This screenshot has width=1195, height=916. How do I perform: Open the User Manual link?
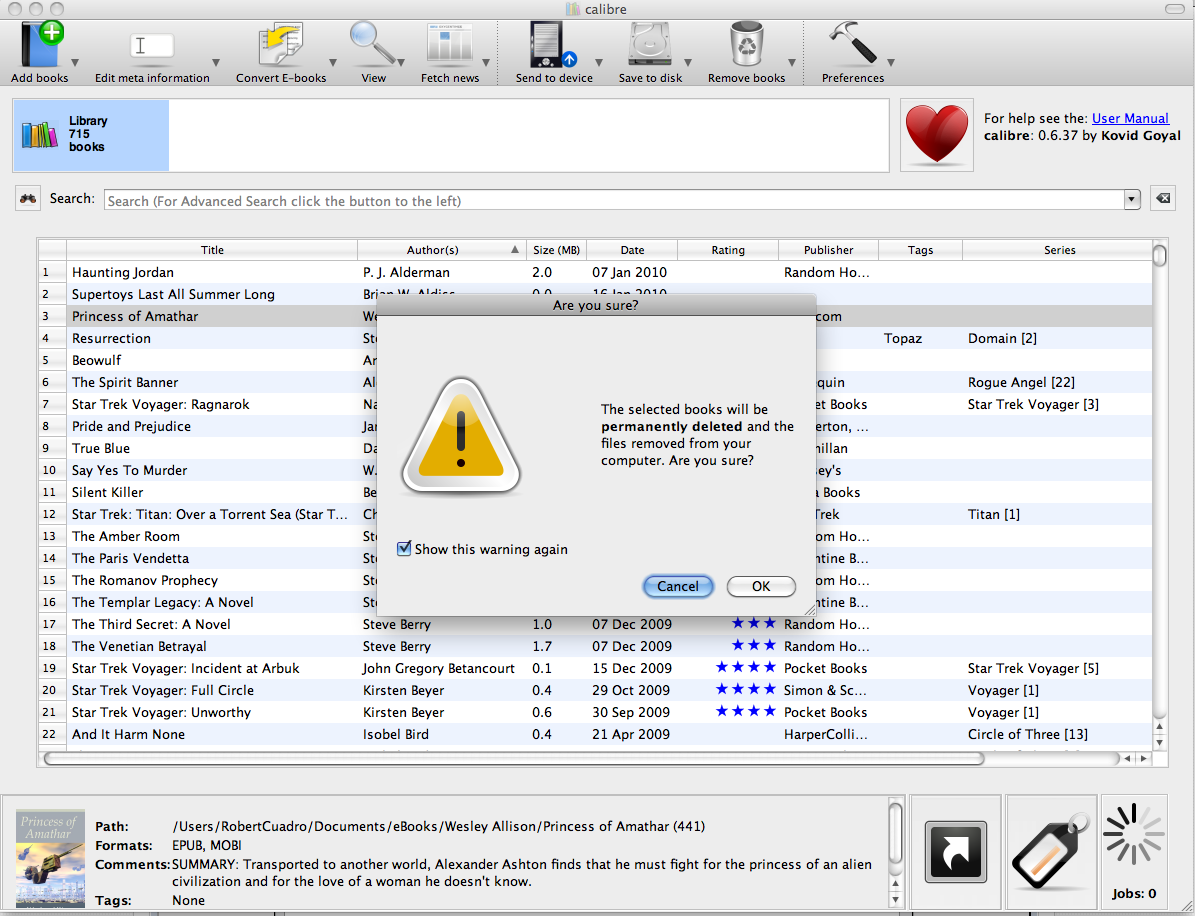1130,118
